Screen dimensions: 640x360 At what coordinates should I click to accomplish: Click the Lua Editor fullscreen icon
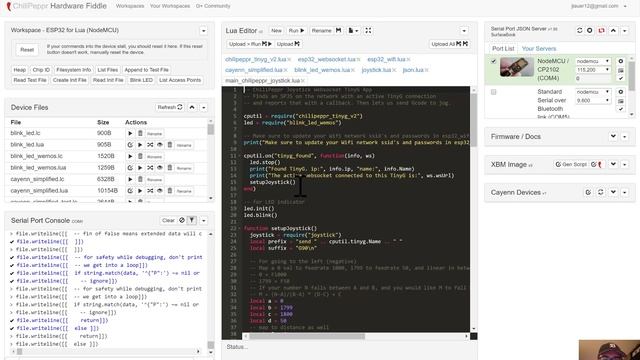(368, 31)
